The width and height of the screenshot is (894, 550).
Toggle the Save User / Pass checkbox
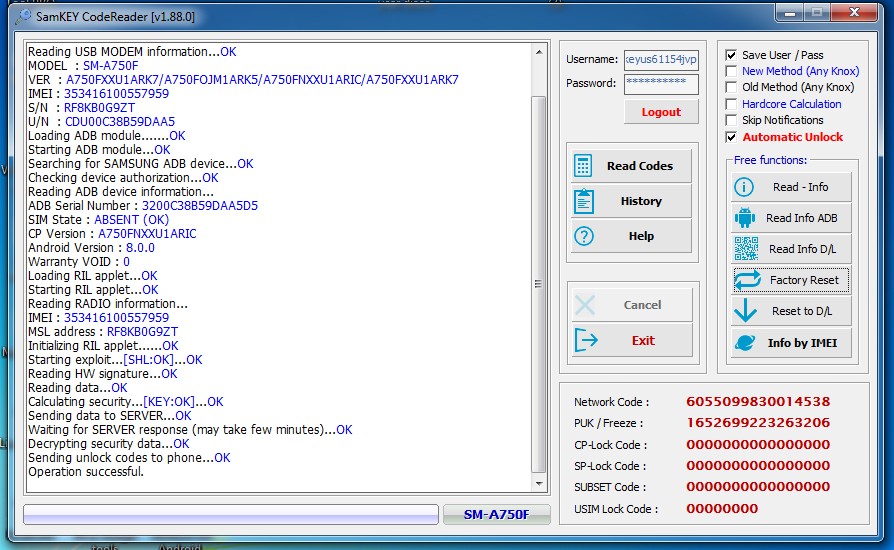point(731,55)
